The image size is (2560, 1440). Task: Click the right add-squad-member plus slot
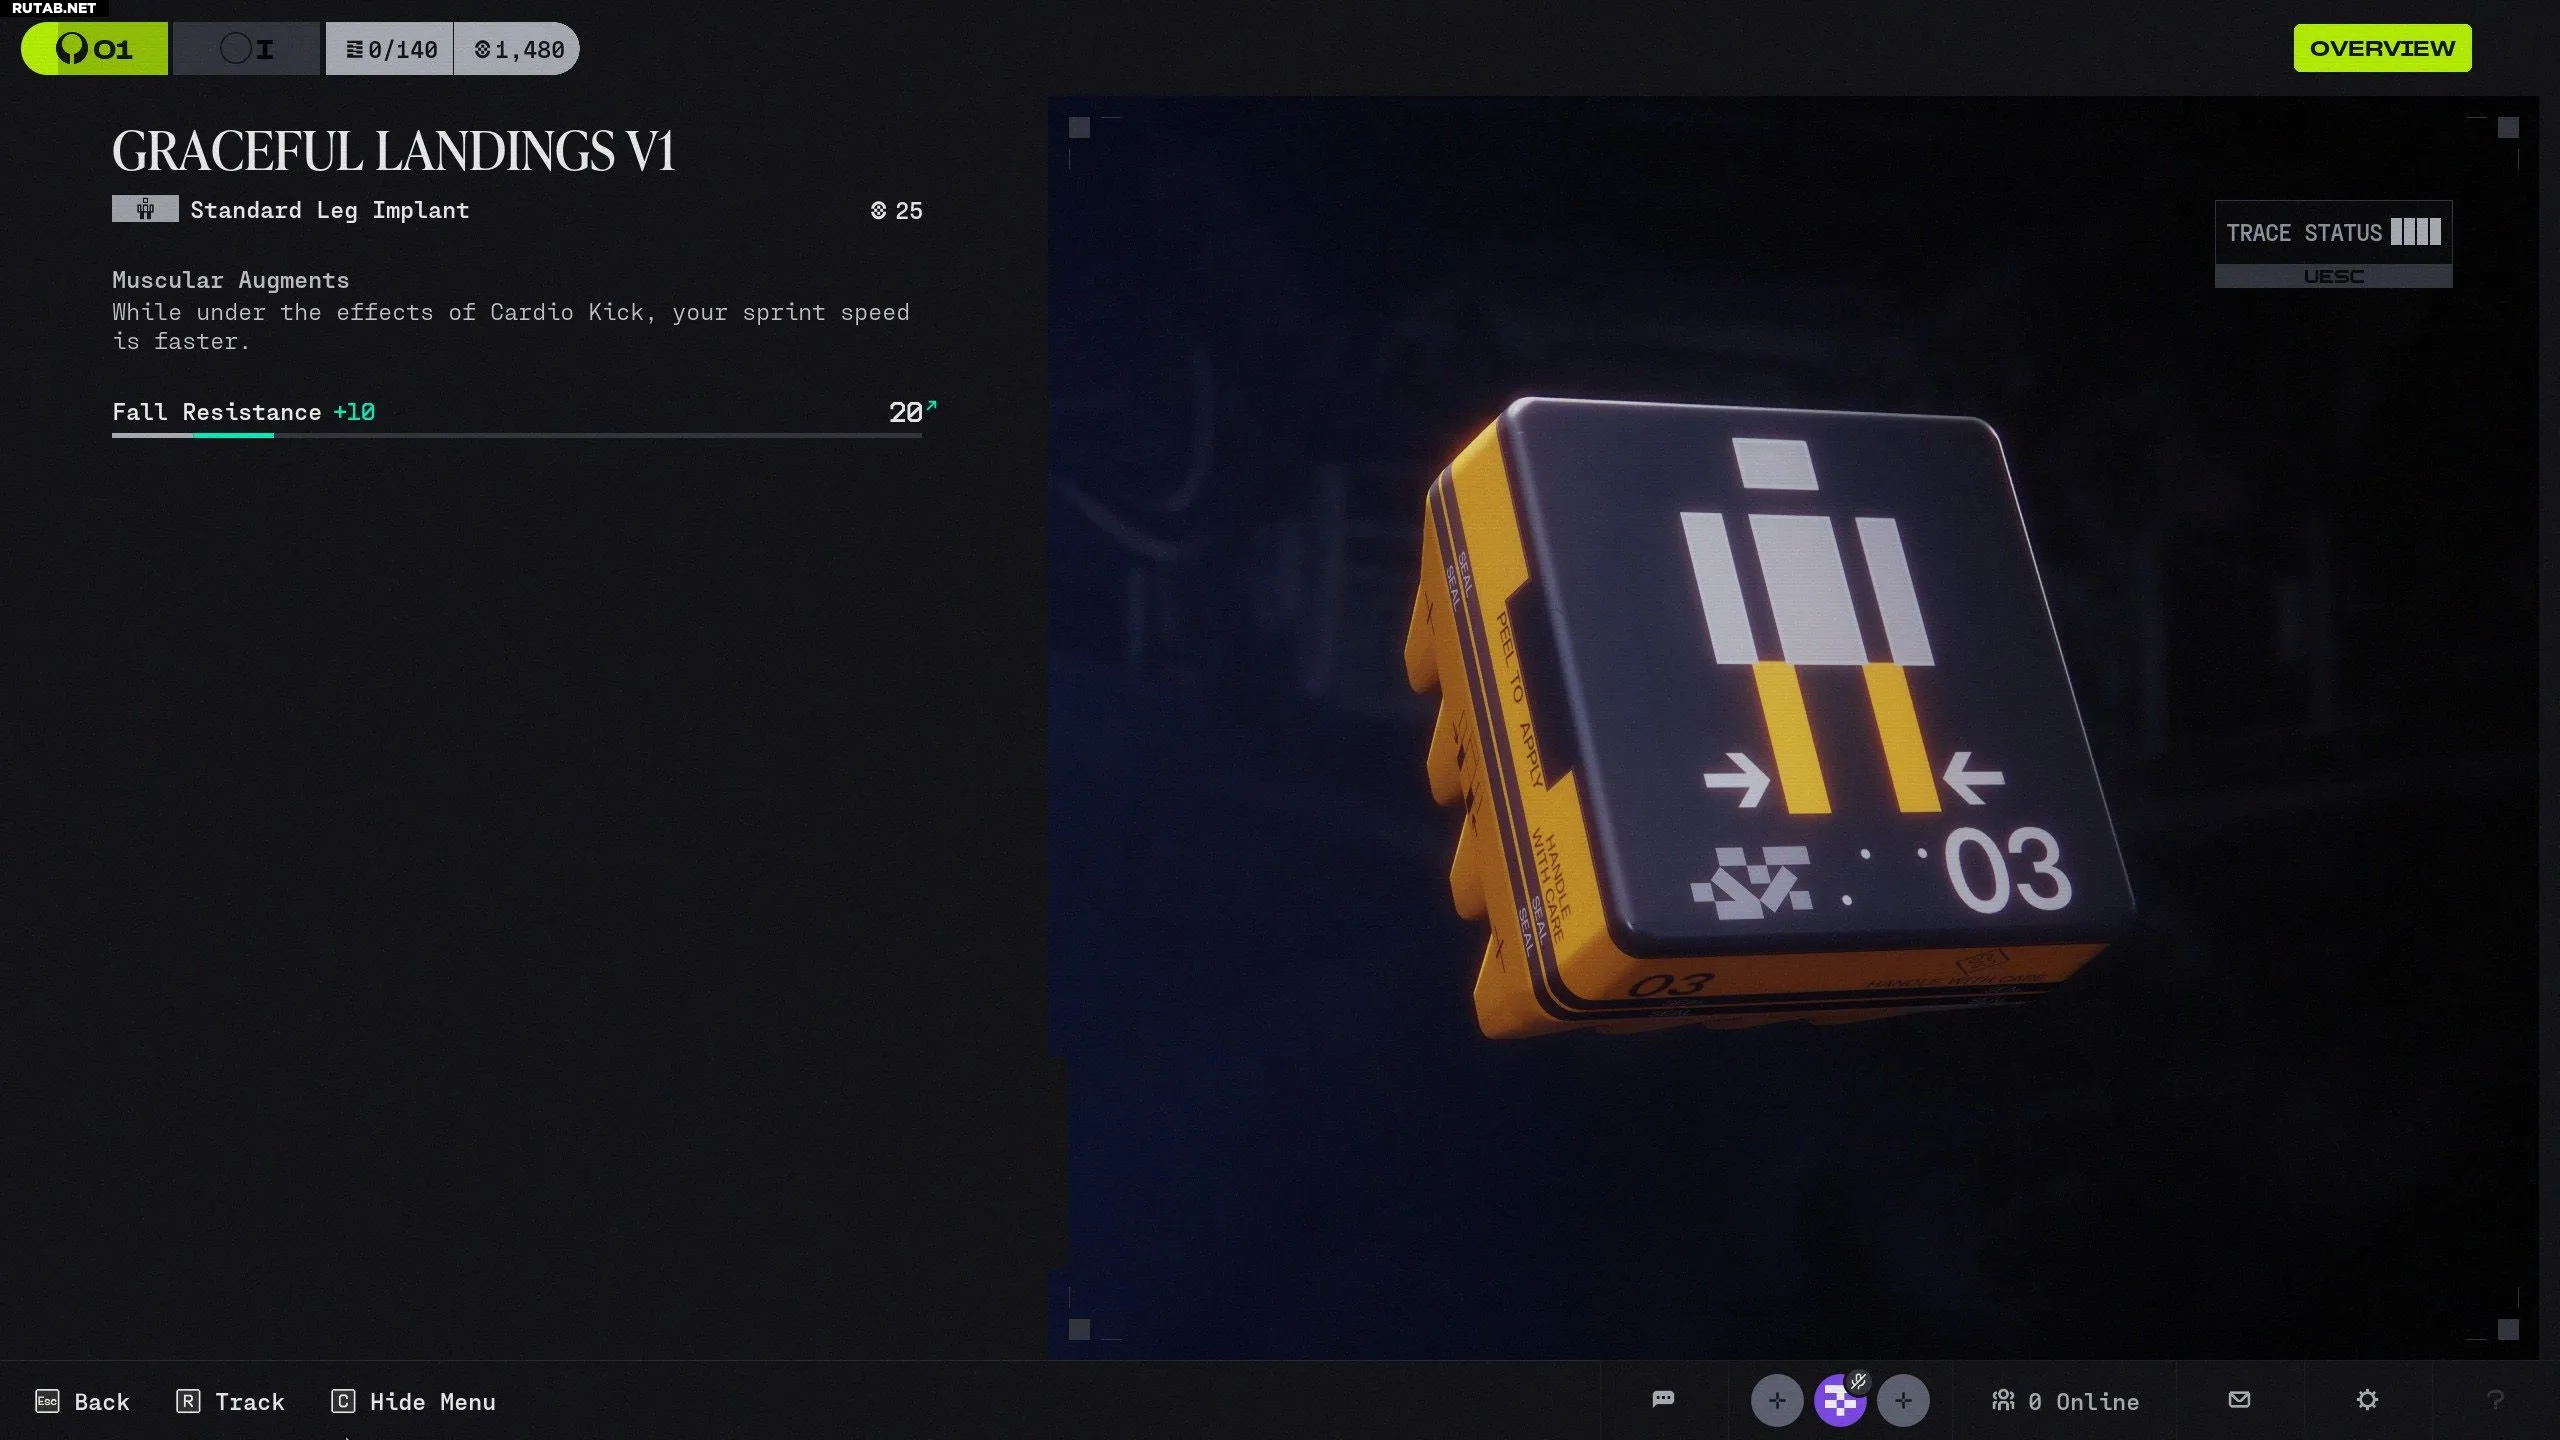coord(1903,1401)
